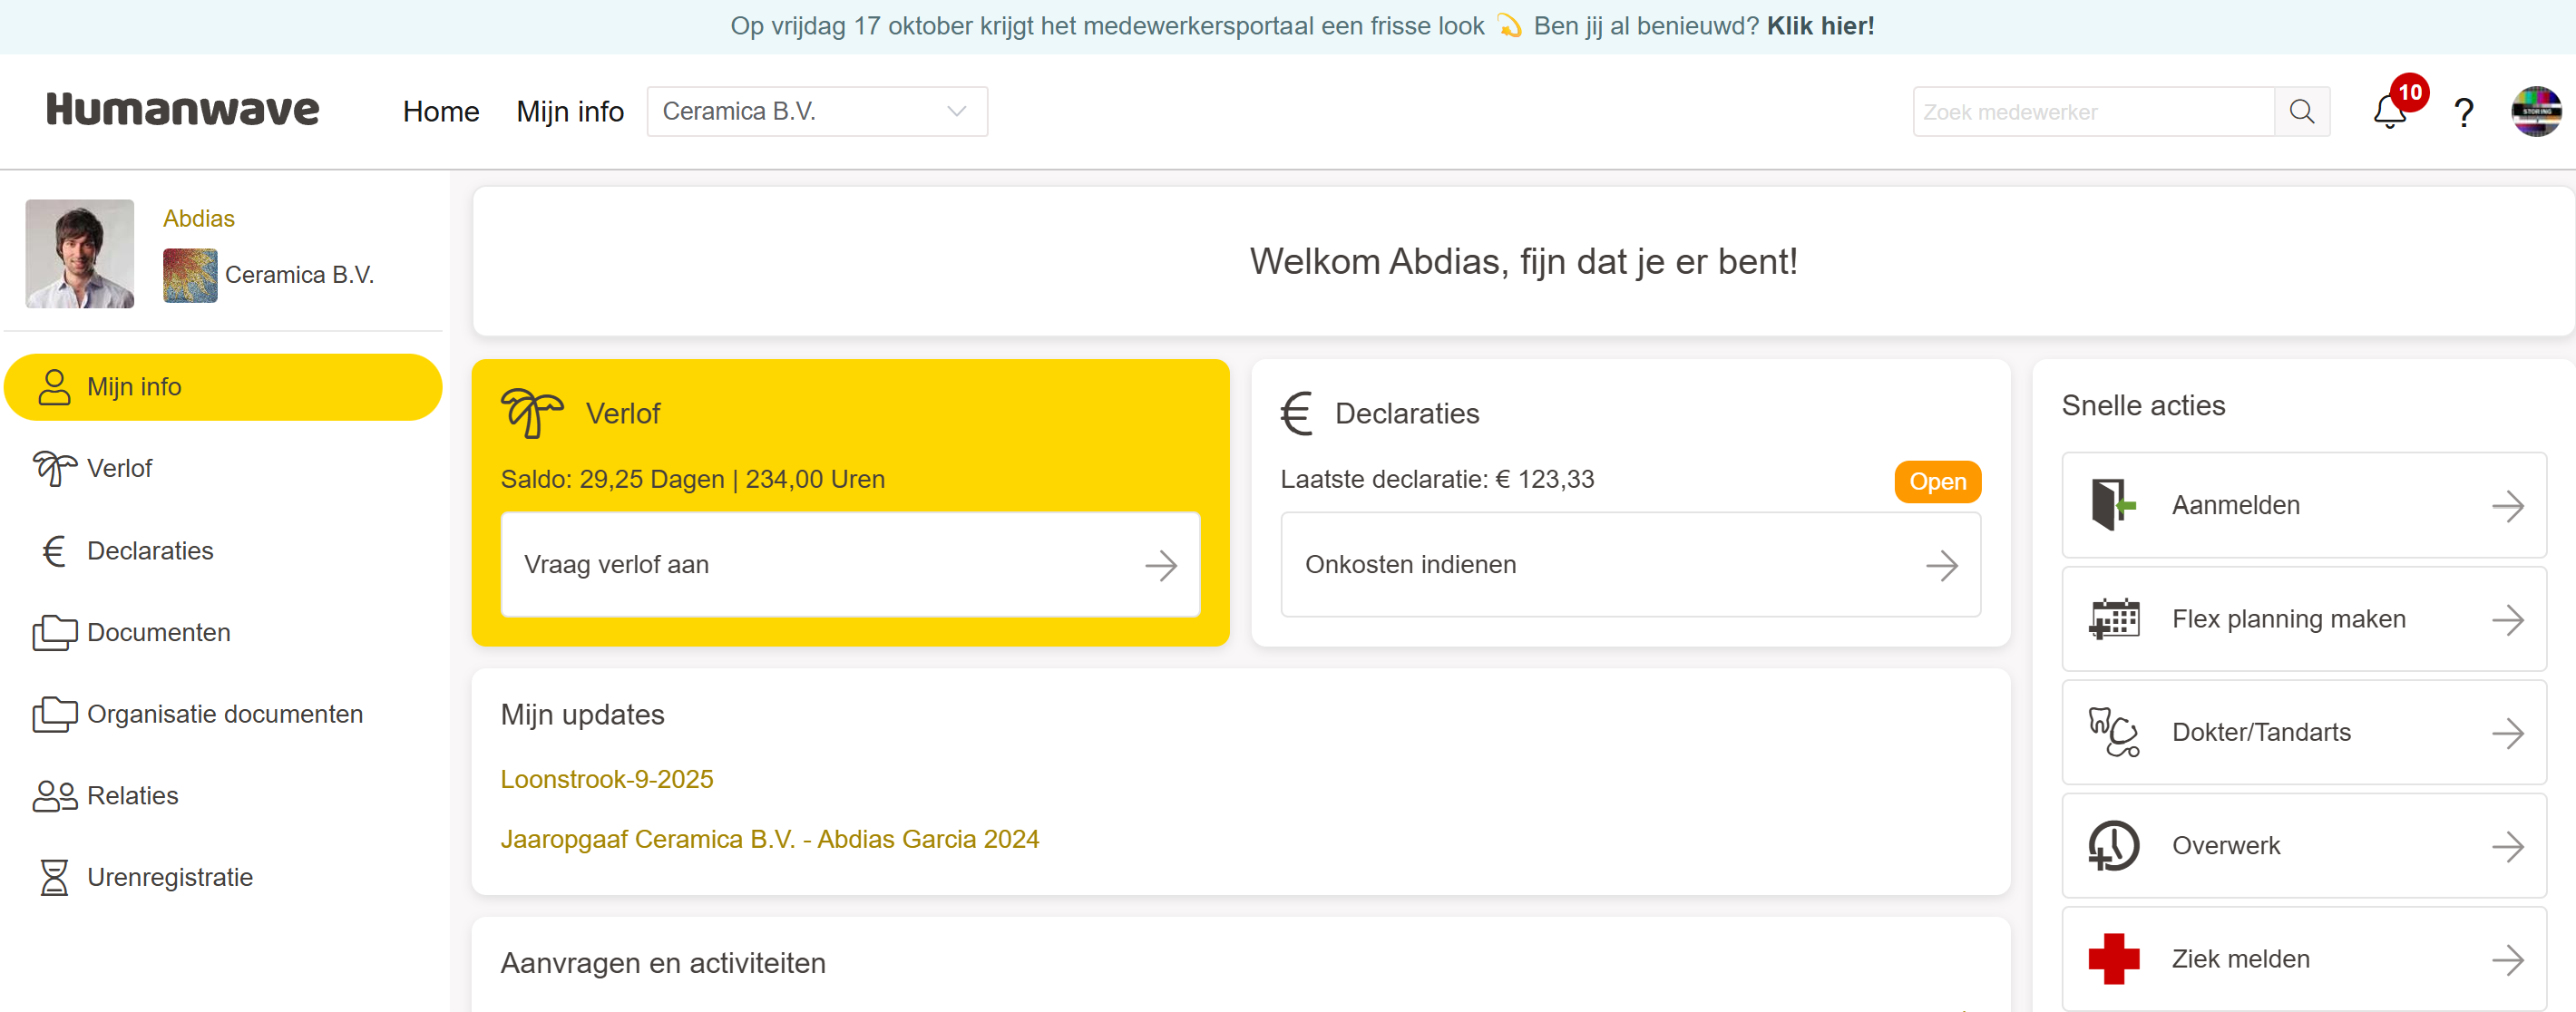Click the search magnifier icon

point(2301,112)
